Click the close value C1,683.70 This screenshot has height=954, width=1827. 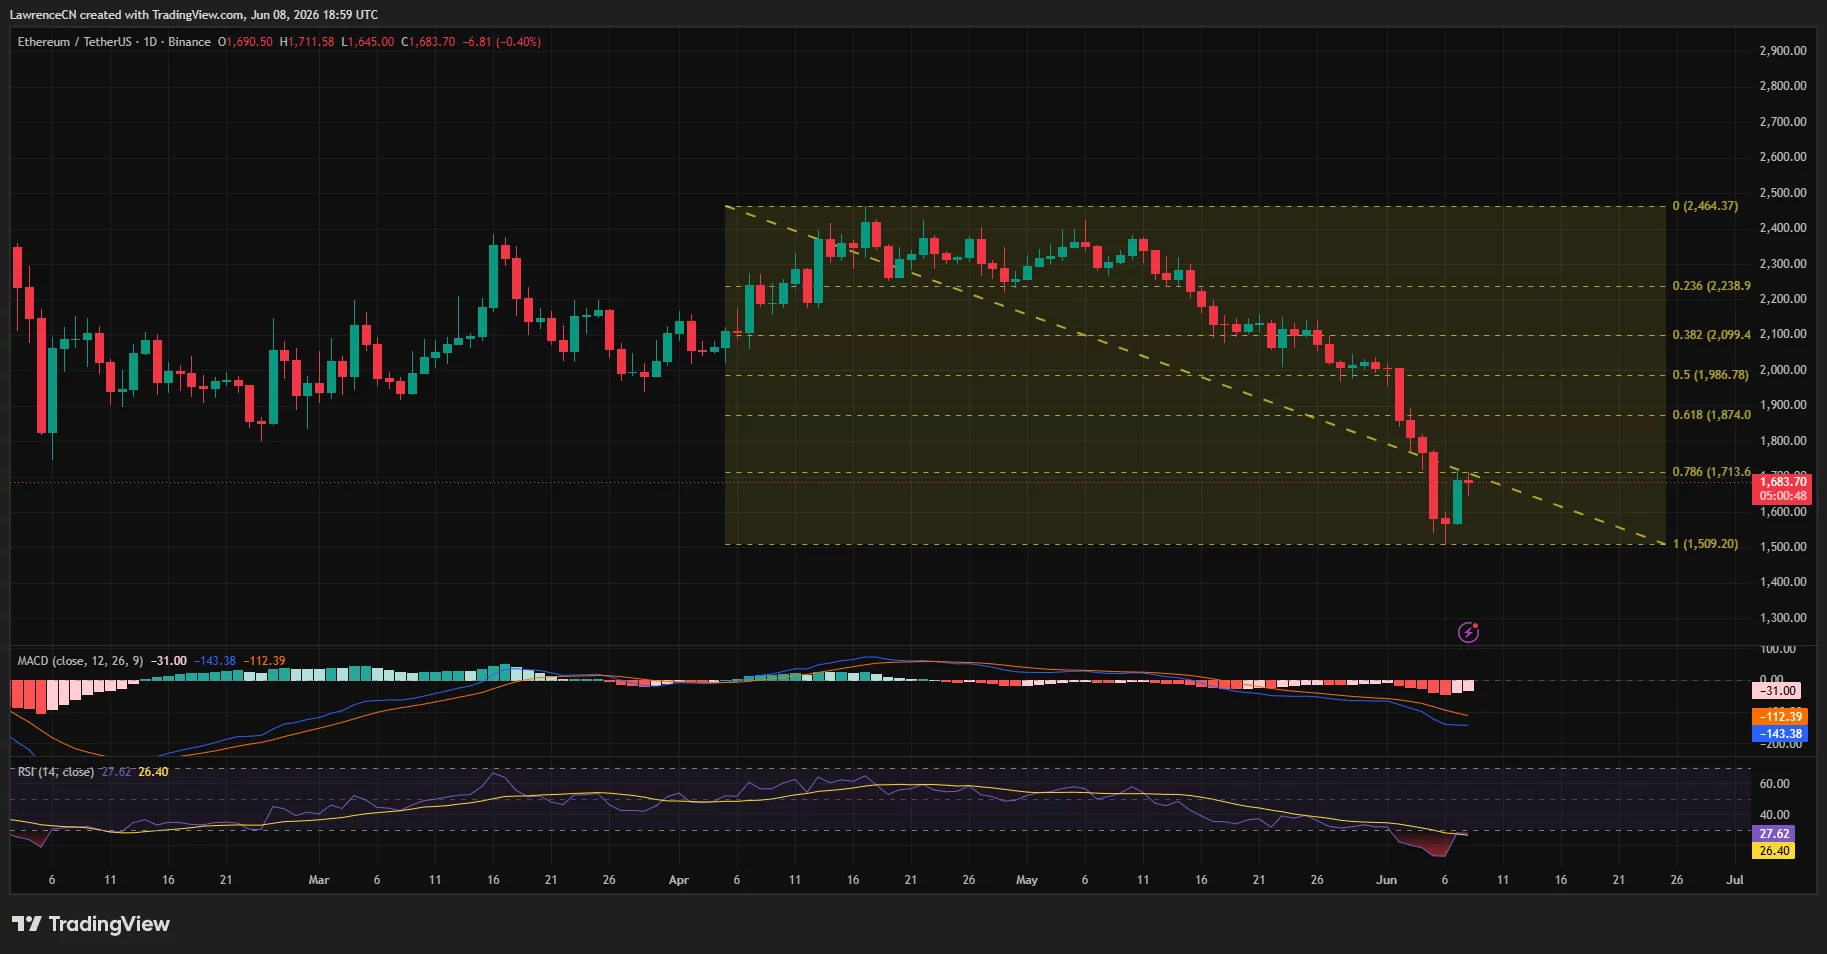pos(428,42)
